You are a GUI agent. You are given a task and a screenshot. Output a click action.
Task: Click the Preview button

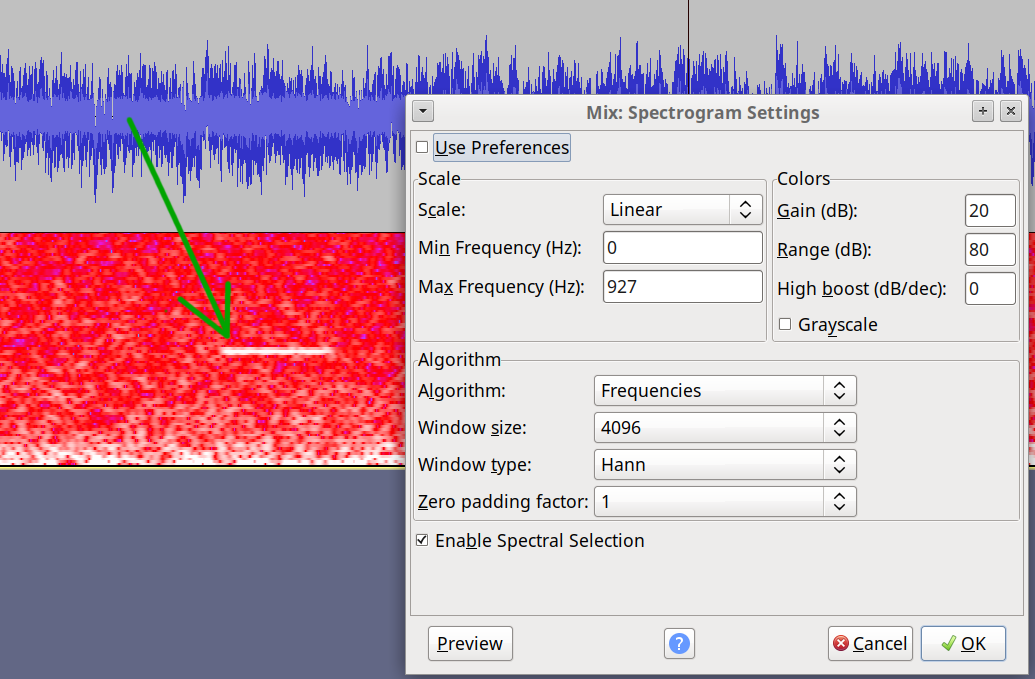tap(470, 643)
